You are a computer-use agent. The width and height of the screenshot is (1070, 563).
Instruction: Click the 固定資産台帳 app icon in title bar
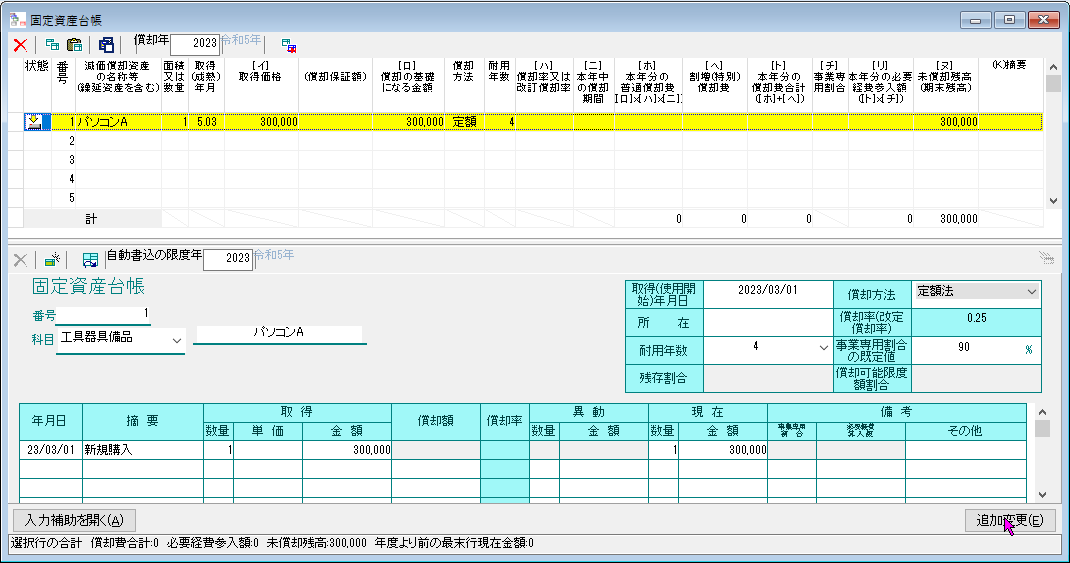point(18,20)
